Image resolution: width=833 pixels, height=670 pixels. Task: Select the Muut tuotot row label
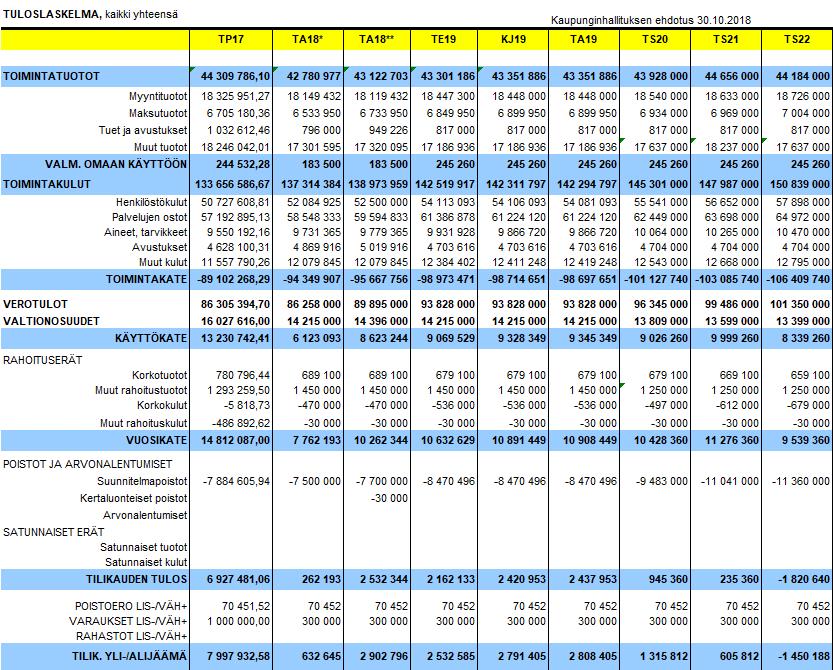point(160,147)
